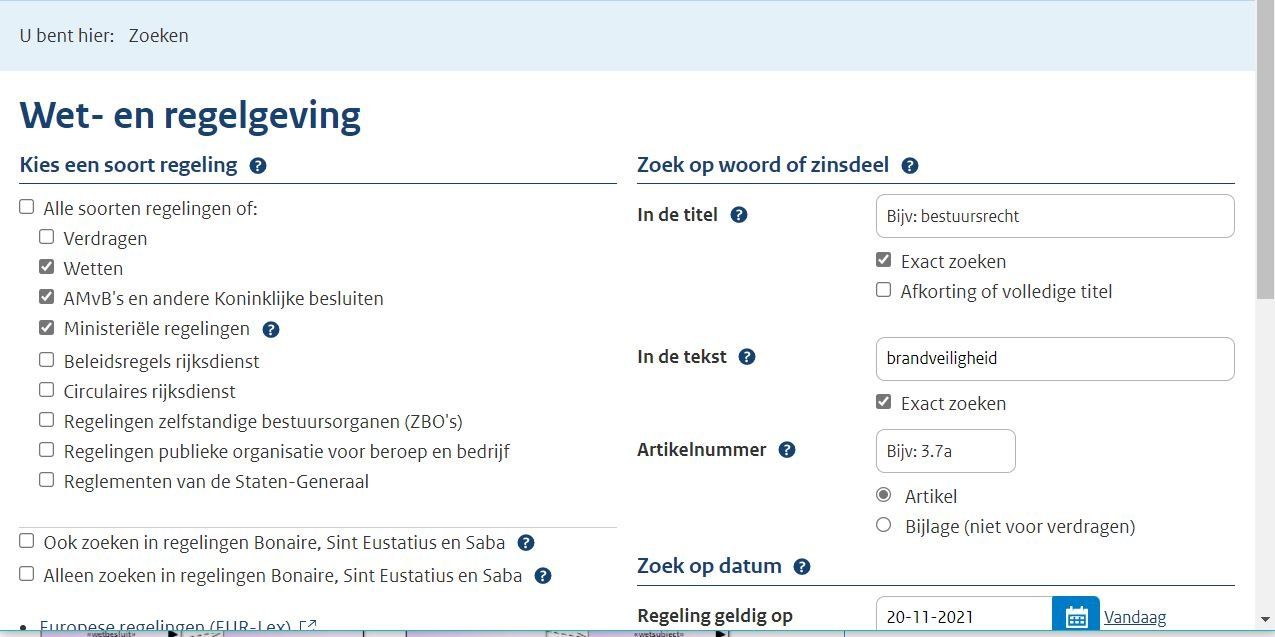Uncheck the Wetten checkbox

(x=47, y=267)
